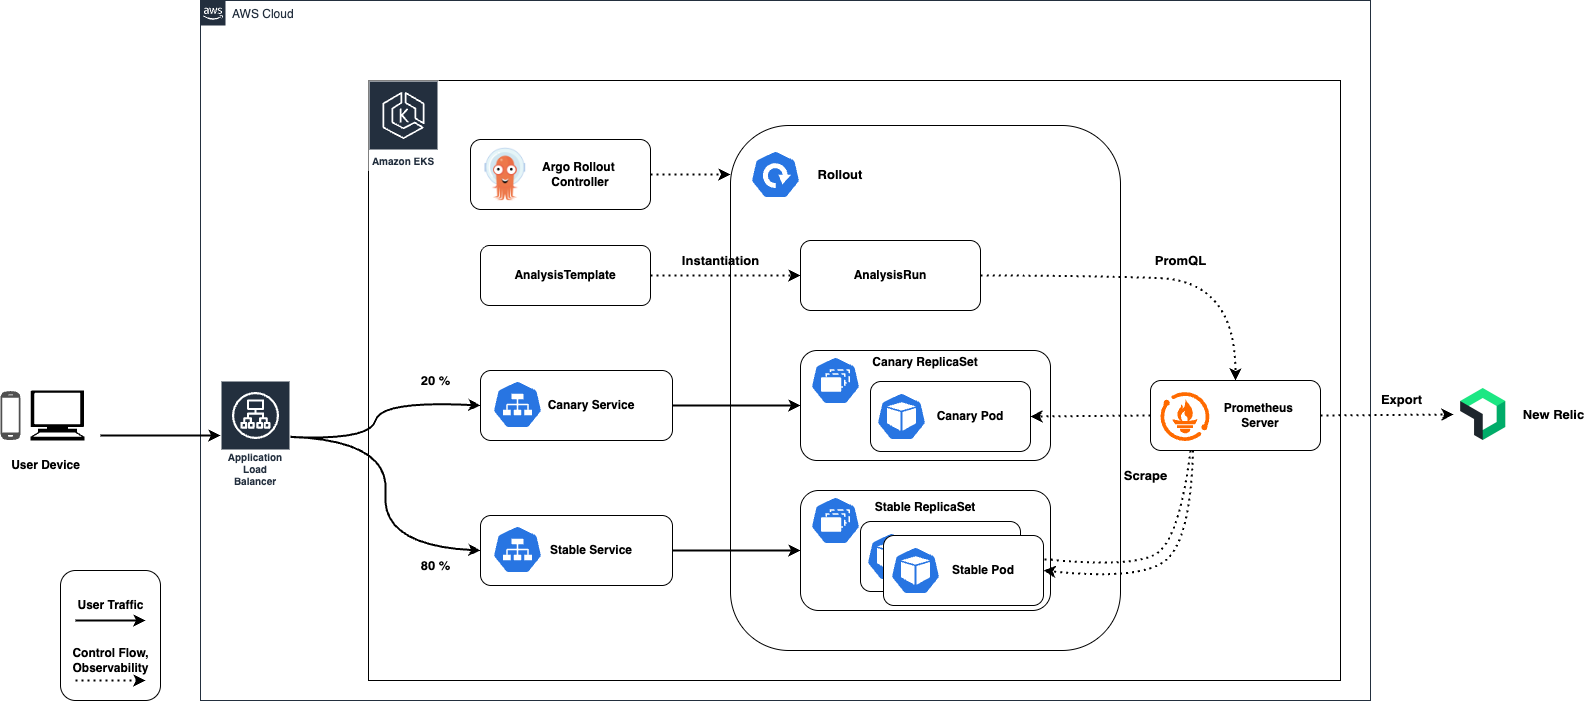Click the Instantiation label

tap(720, 261)
